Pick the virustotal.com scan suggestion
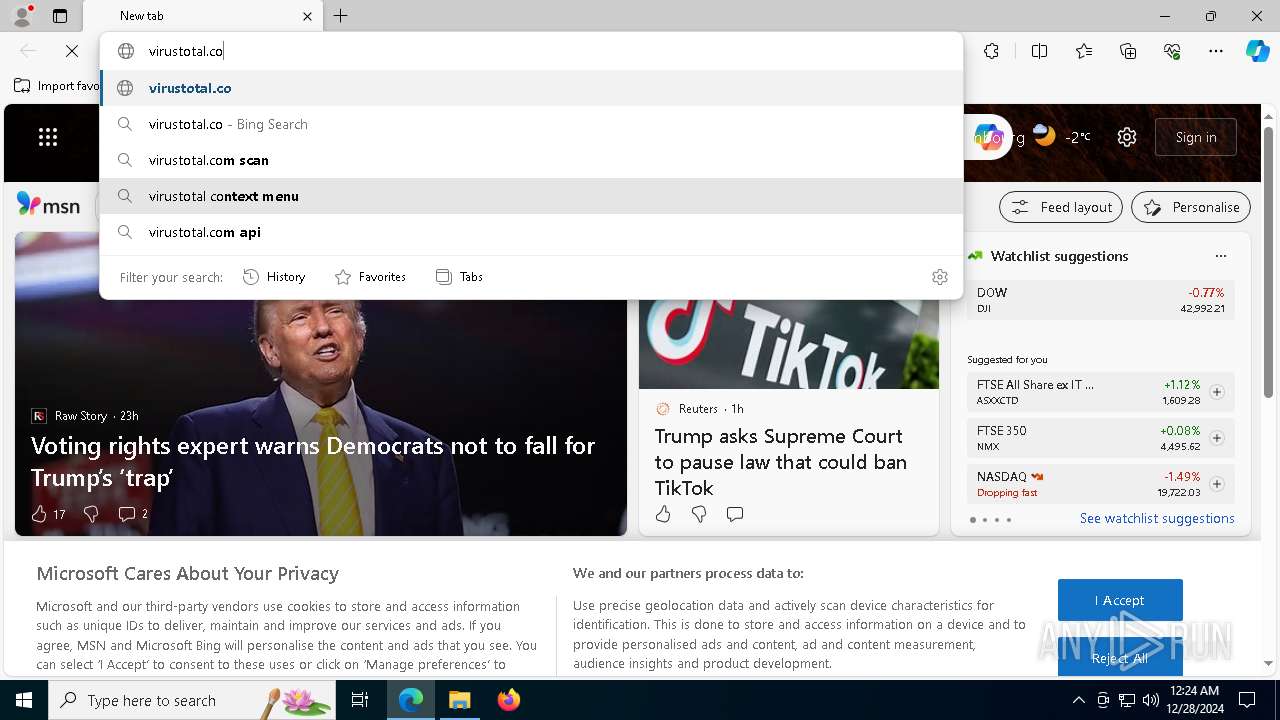The image size is (1280, 720). (531, 160)
